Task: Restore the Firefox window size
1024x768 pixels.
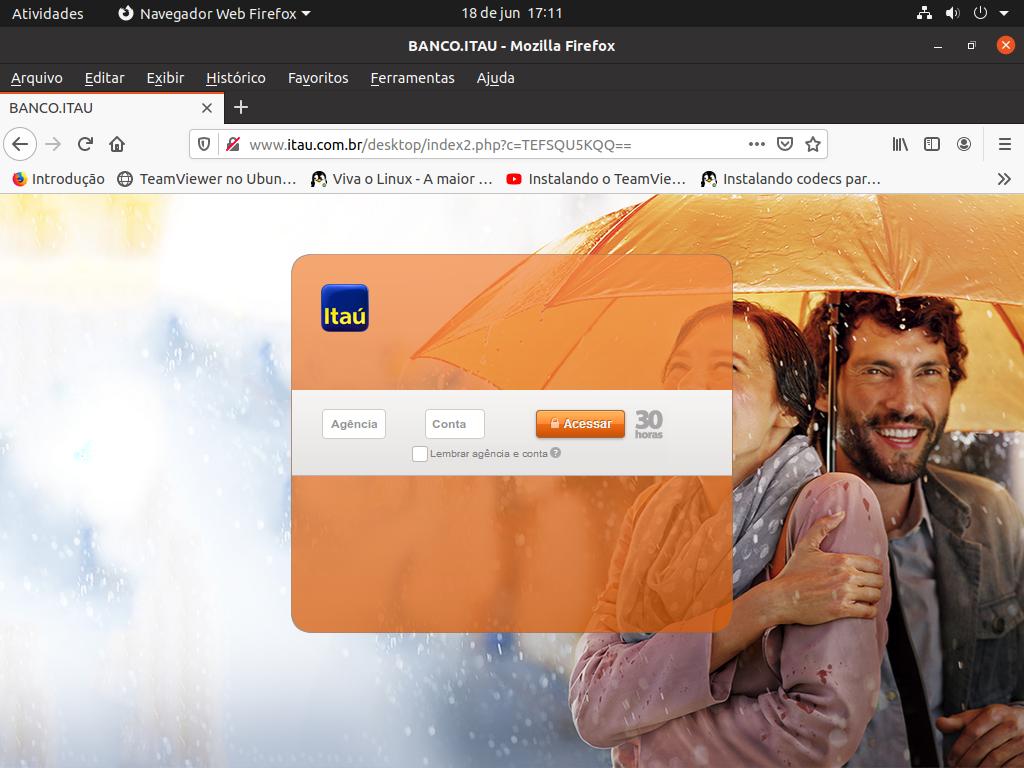Action: 972,46
